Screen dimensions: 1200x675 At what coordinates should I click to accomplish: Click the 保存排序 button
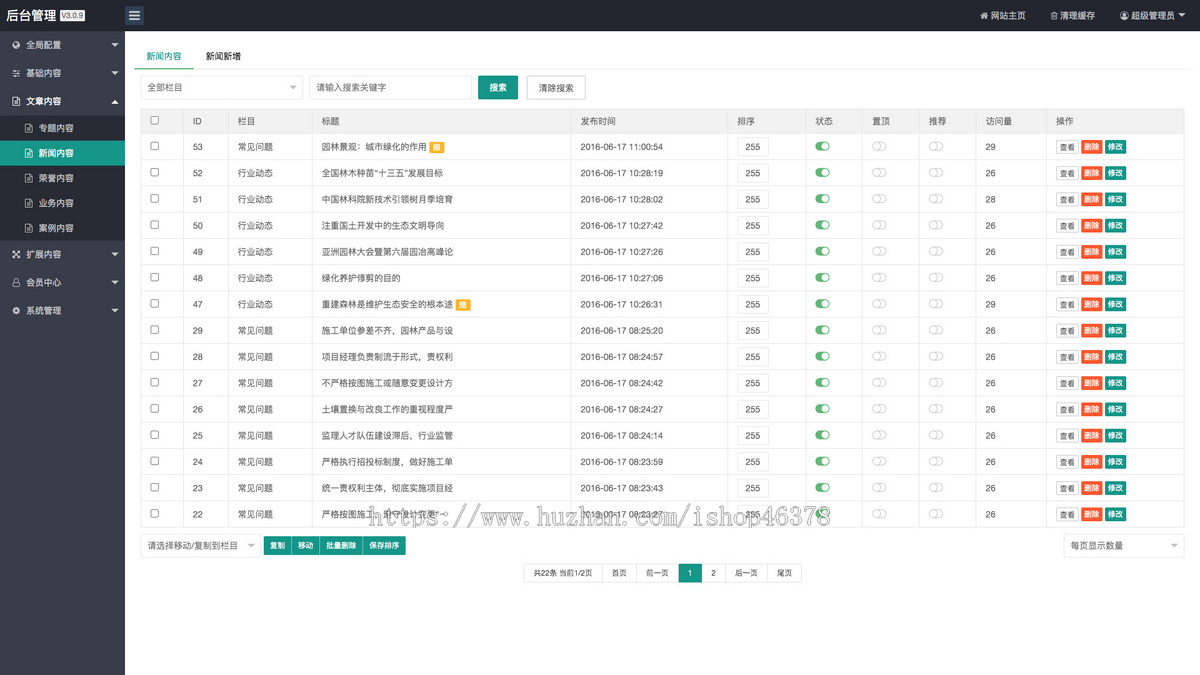pos(385,546)
